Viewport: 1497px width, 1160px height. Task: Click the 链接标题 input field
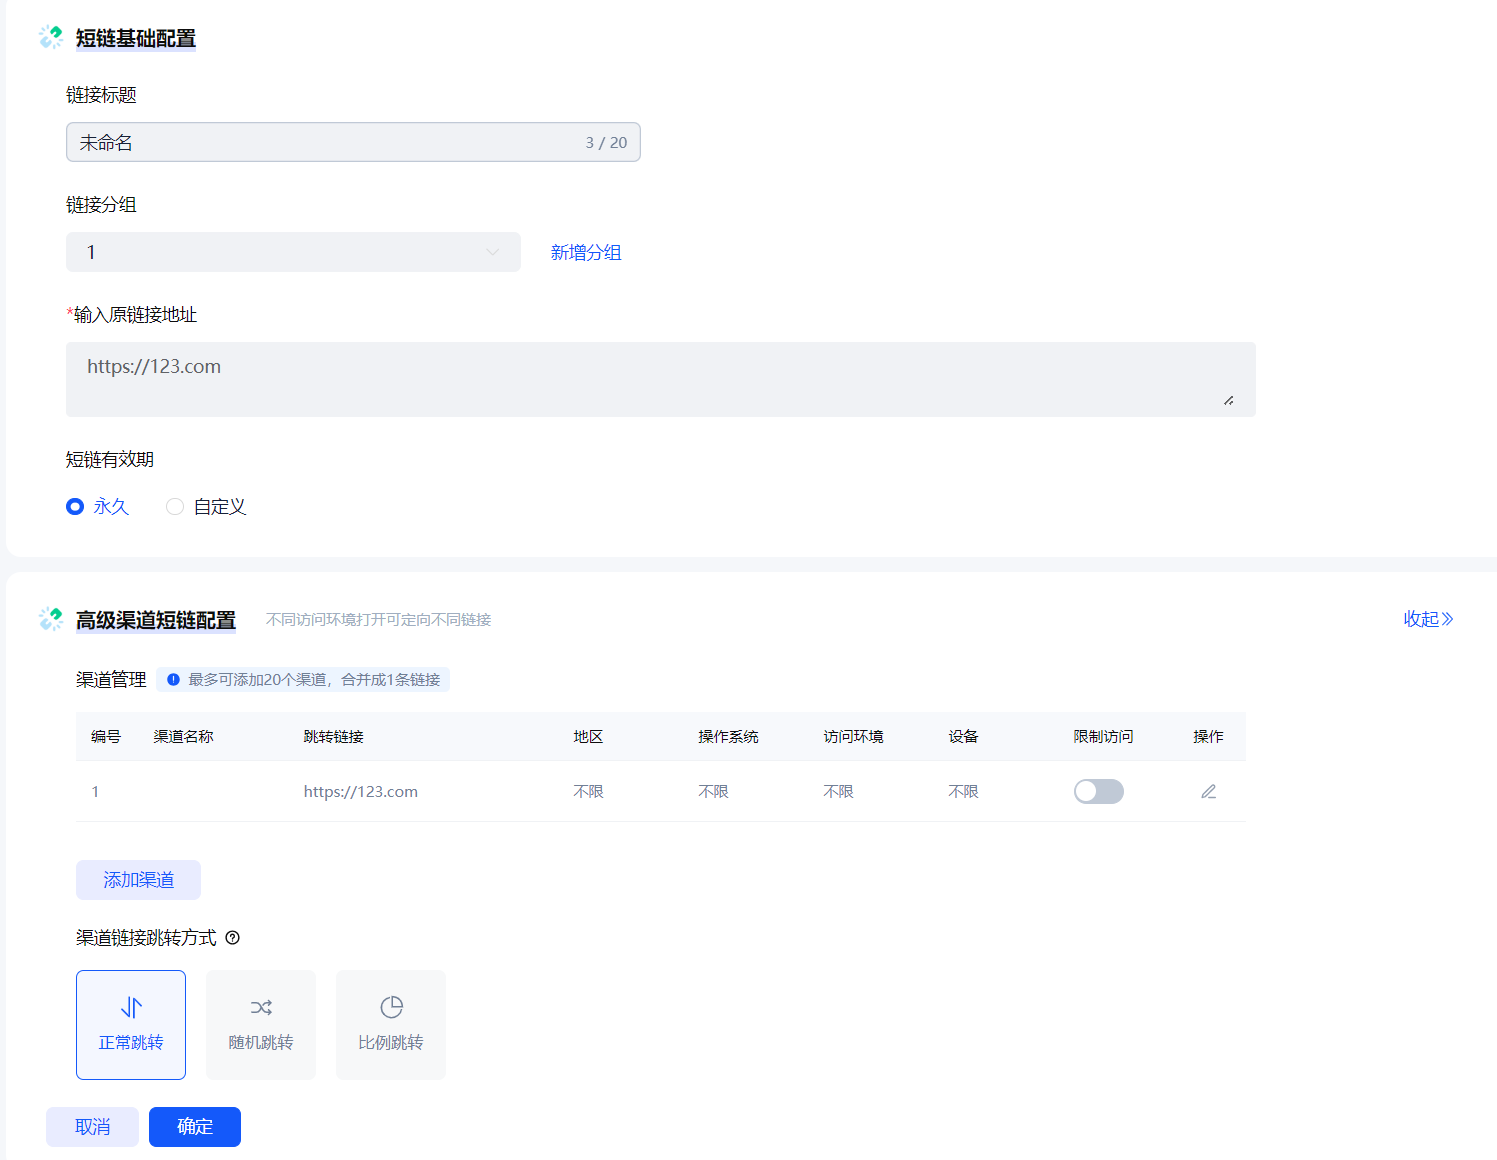pos(330,142)
